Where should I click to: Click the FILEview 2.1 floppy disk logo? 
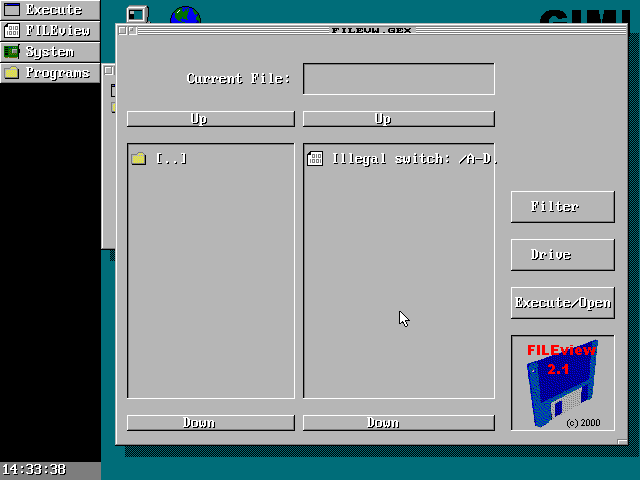(562, 382)
